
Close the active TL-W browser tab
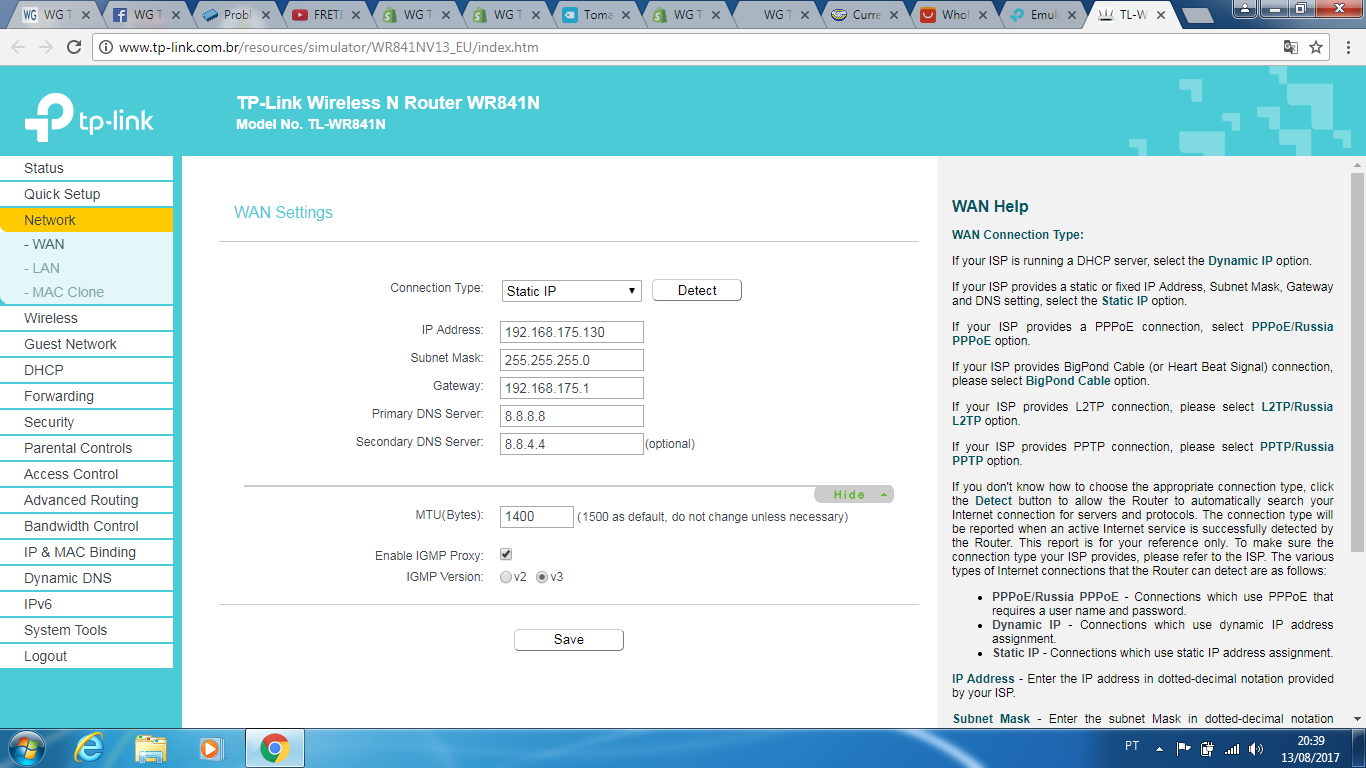tap(1162, 15)
